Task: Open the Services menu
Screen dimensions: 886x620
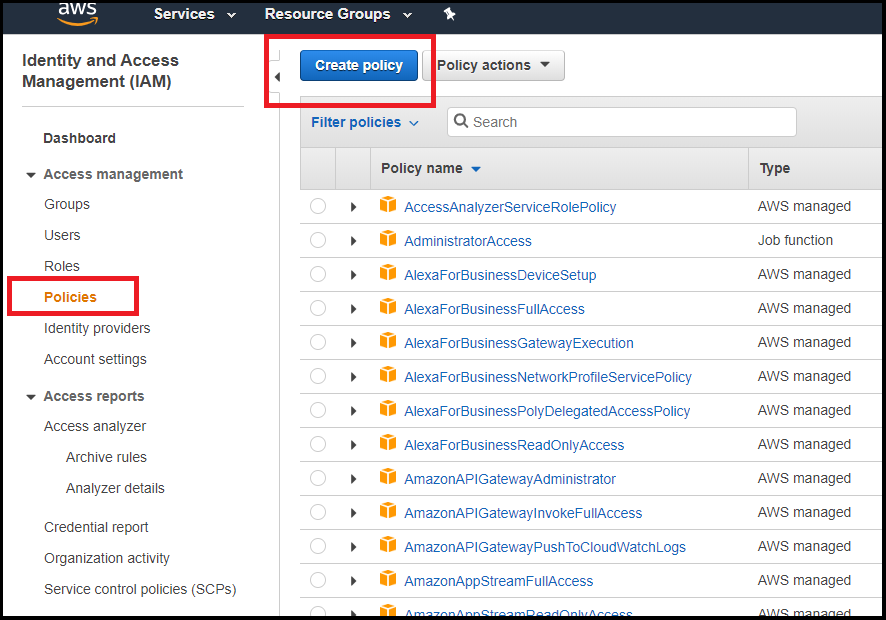Action: pos(195,14)
